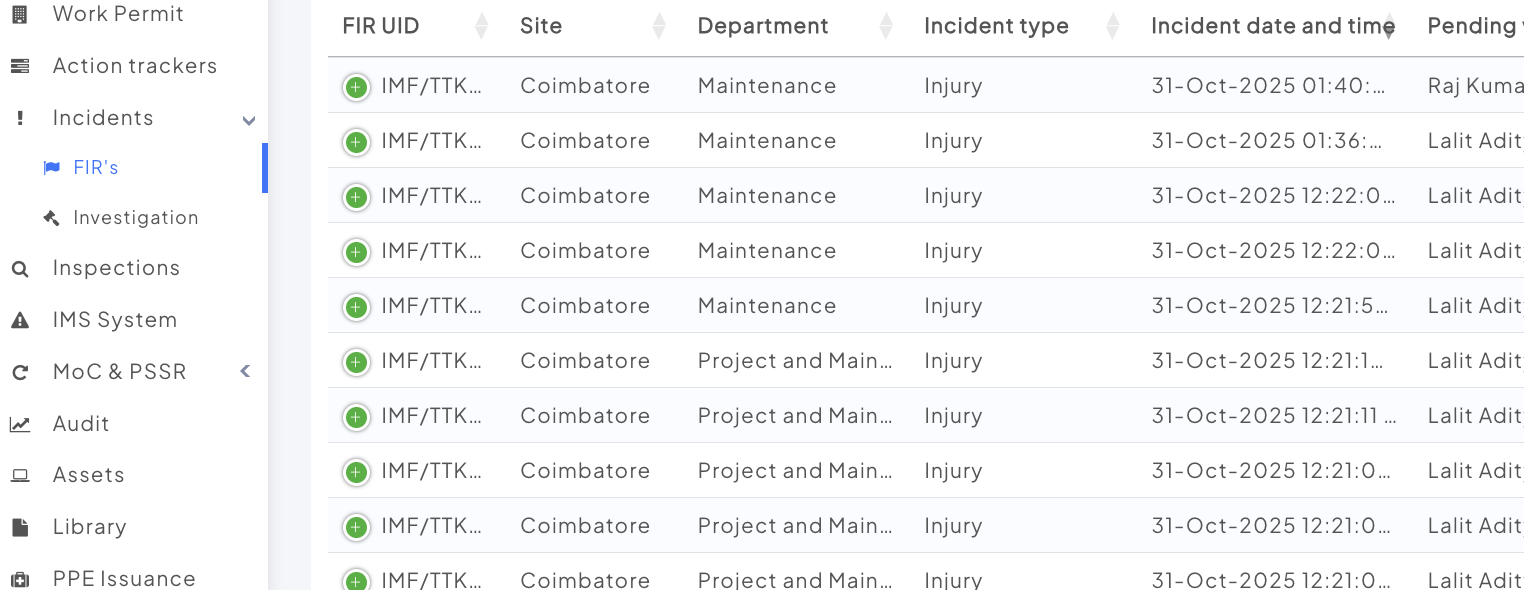Collapse the Incidents menu chevron

[x=249, y=120]
